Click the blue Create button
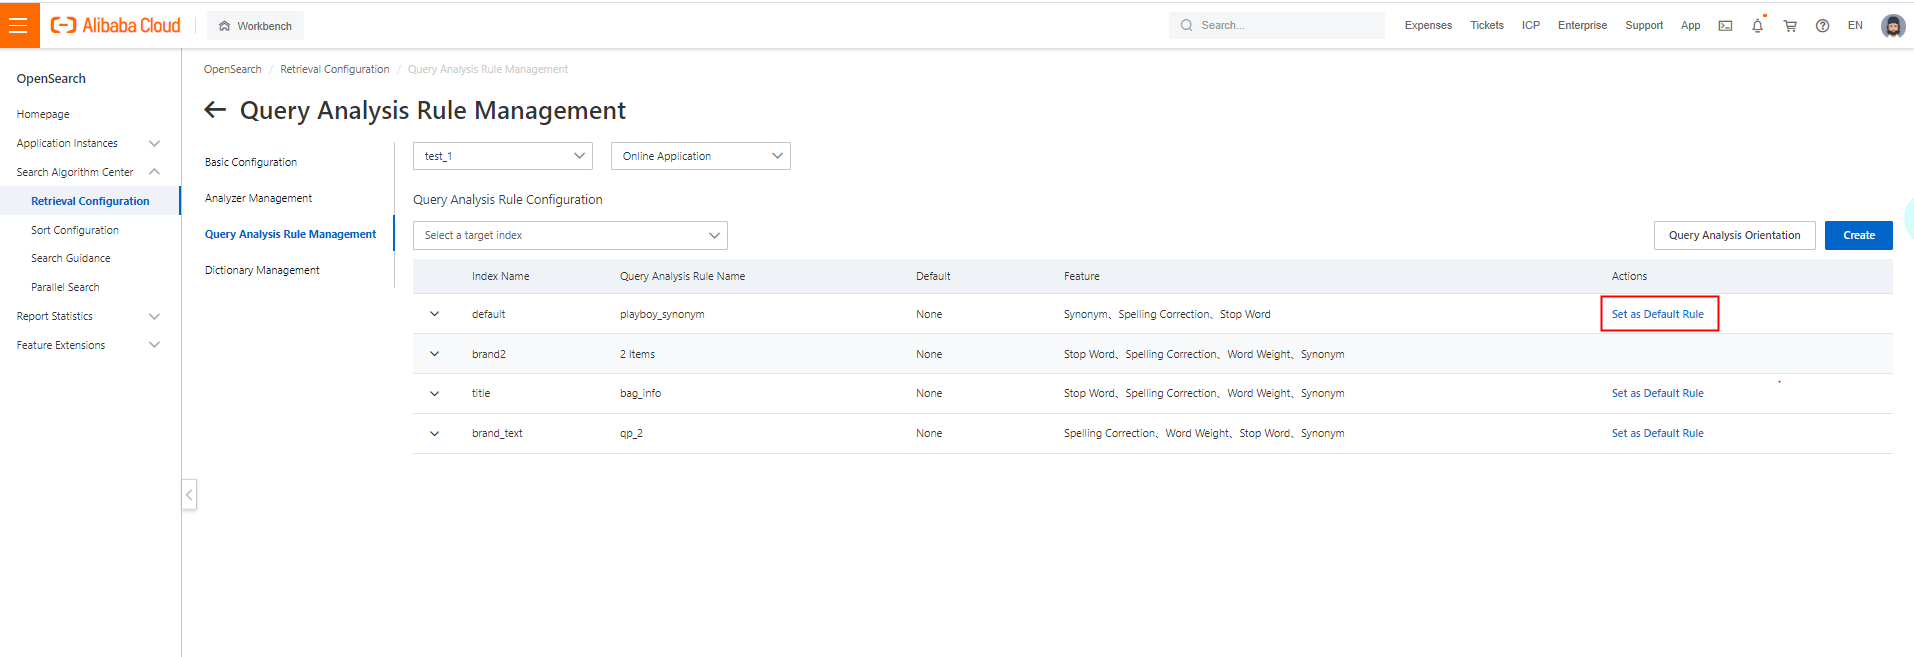Image resolution: width=1914 pixels, height=657 pixels. [1858, 235]
